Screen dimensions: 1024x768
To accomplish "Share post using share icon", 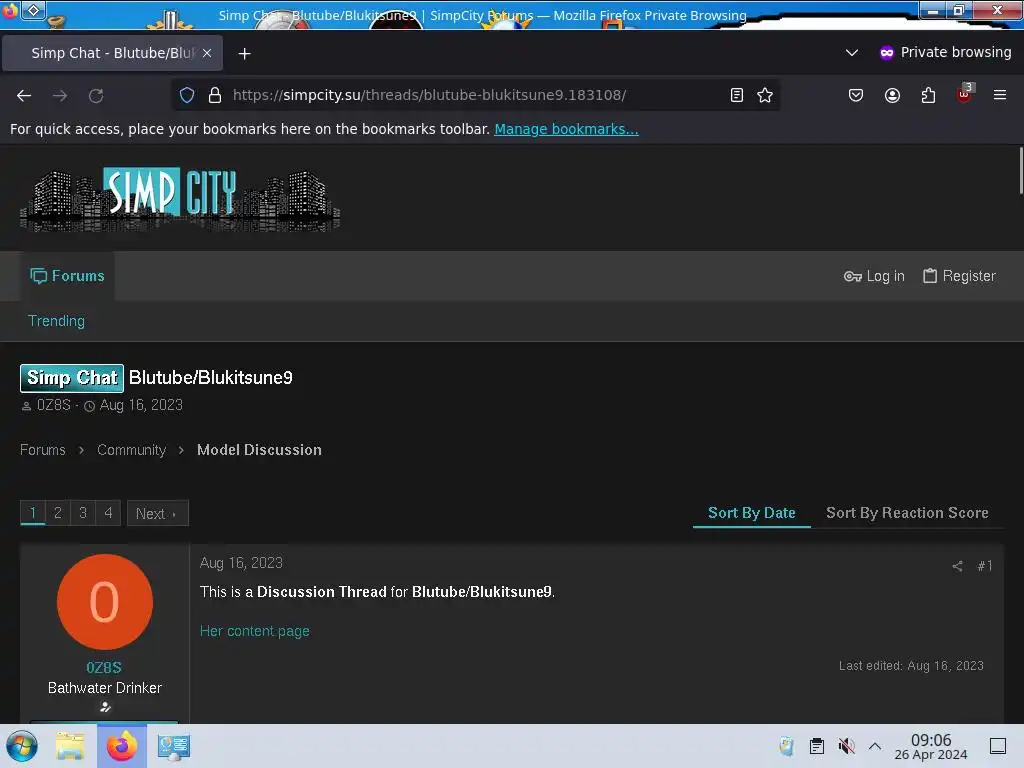I will click(957, 566).
